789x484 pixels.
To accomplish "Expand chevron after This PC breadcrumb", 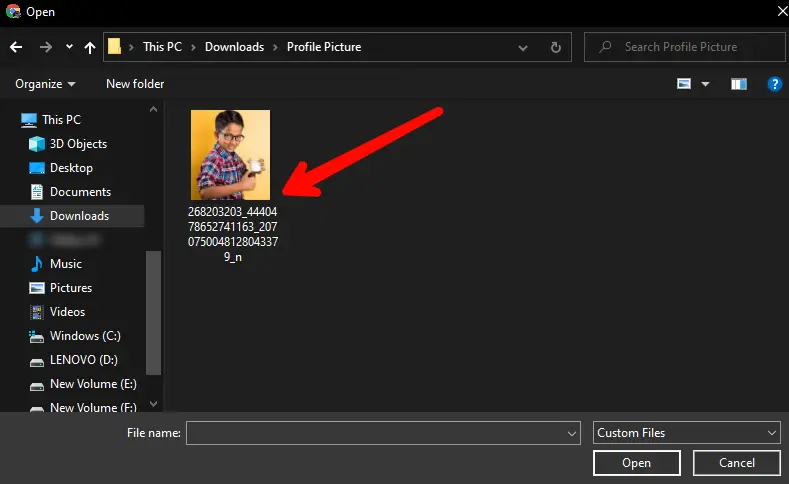I will tap(193, 47).
